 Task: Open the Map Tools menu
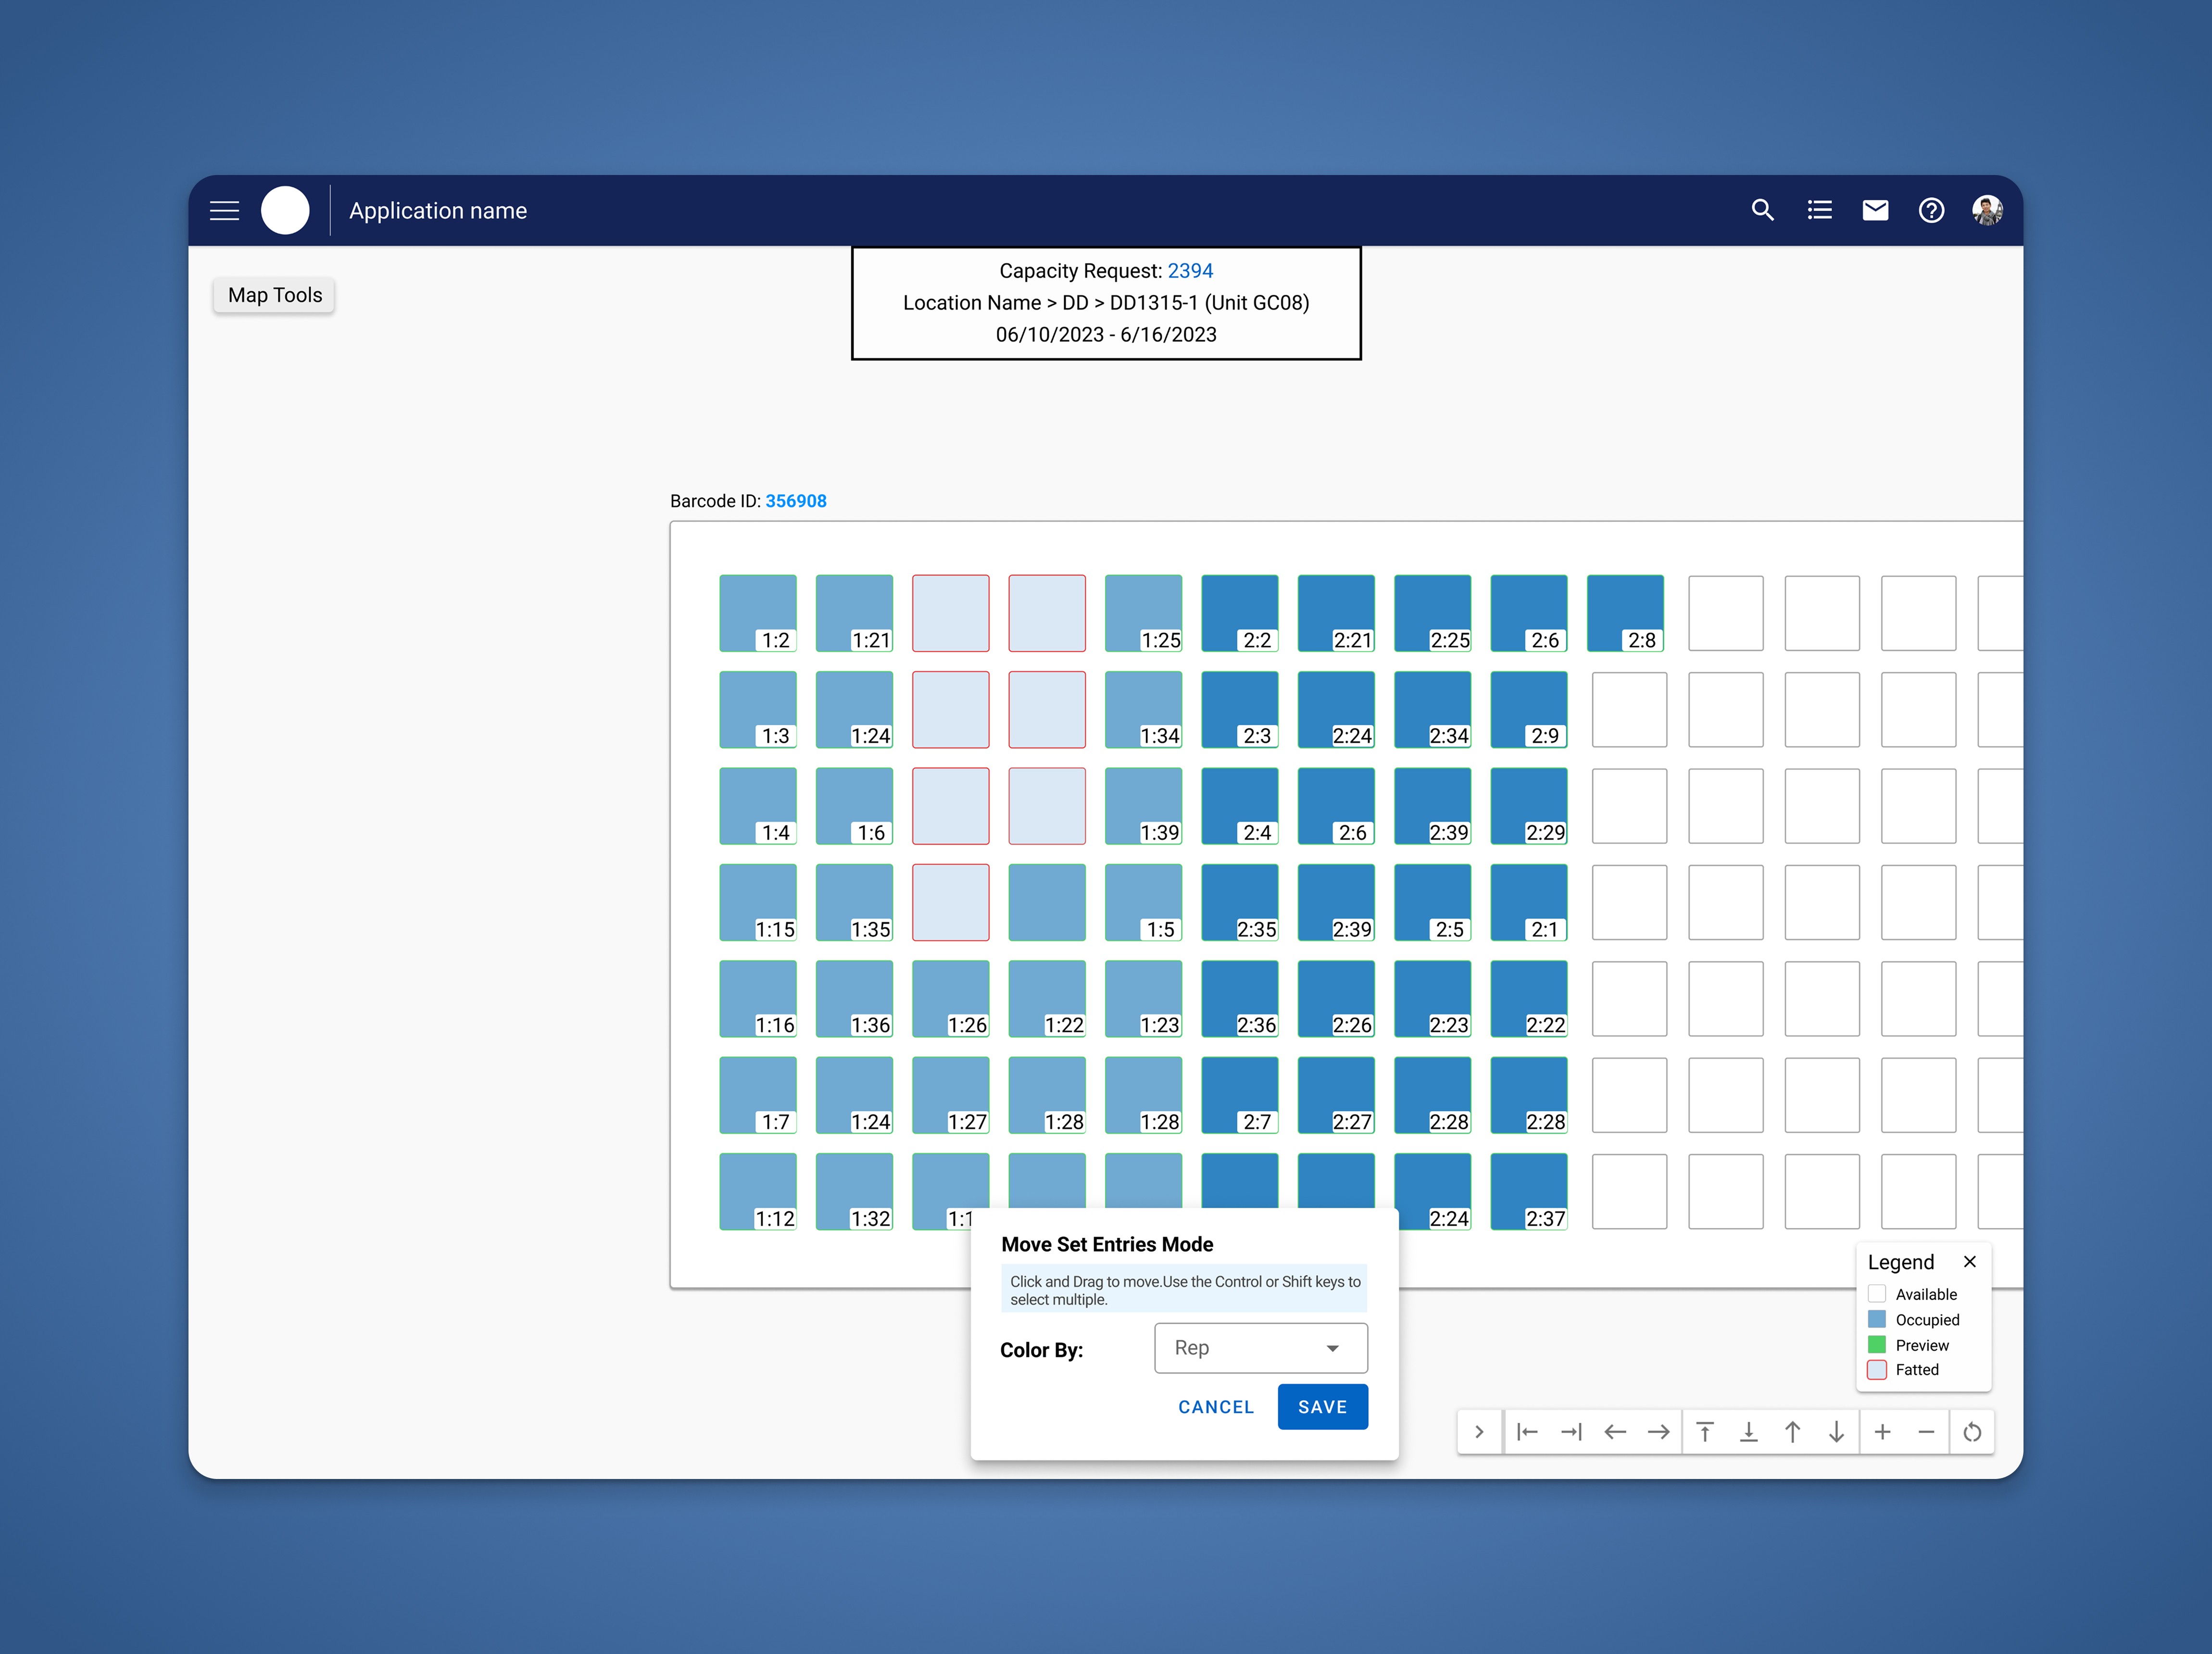coord(274,295)
